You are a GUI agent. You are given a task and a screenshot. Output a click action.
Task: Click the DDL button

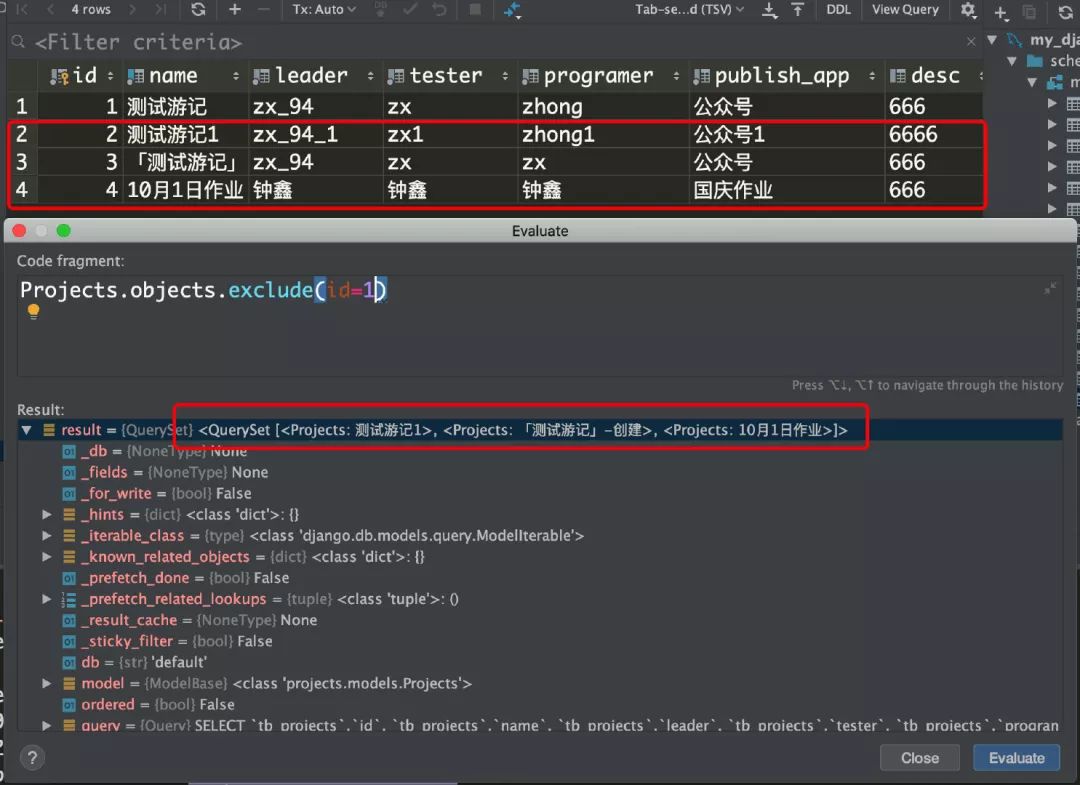coord(838,10)
